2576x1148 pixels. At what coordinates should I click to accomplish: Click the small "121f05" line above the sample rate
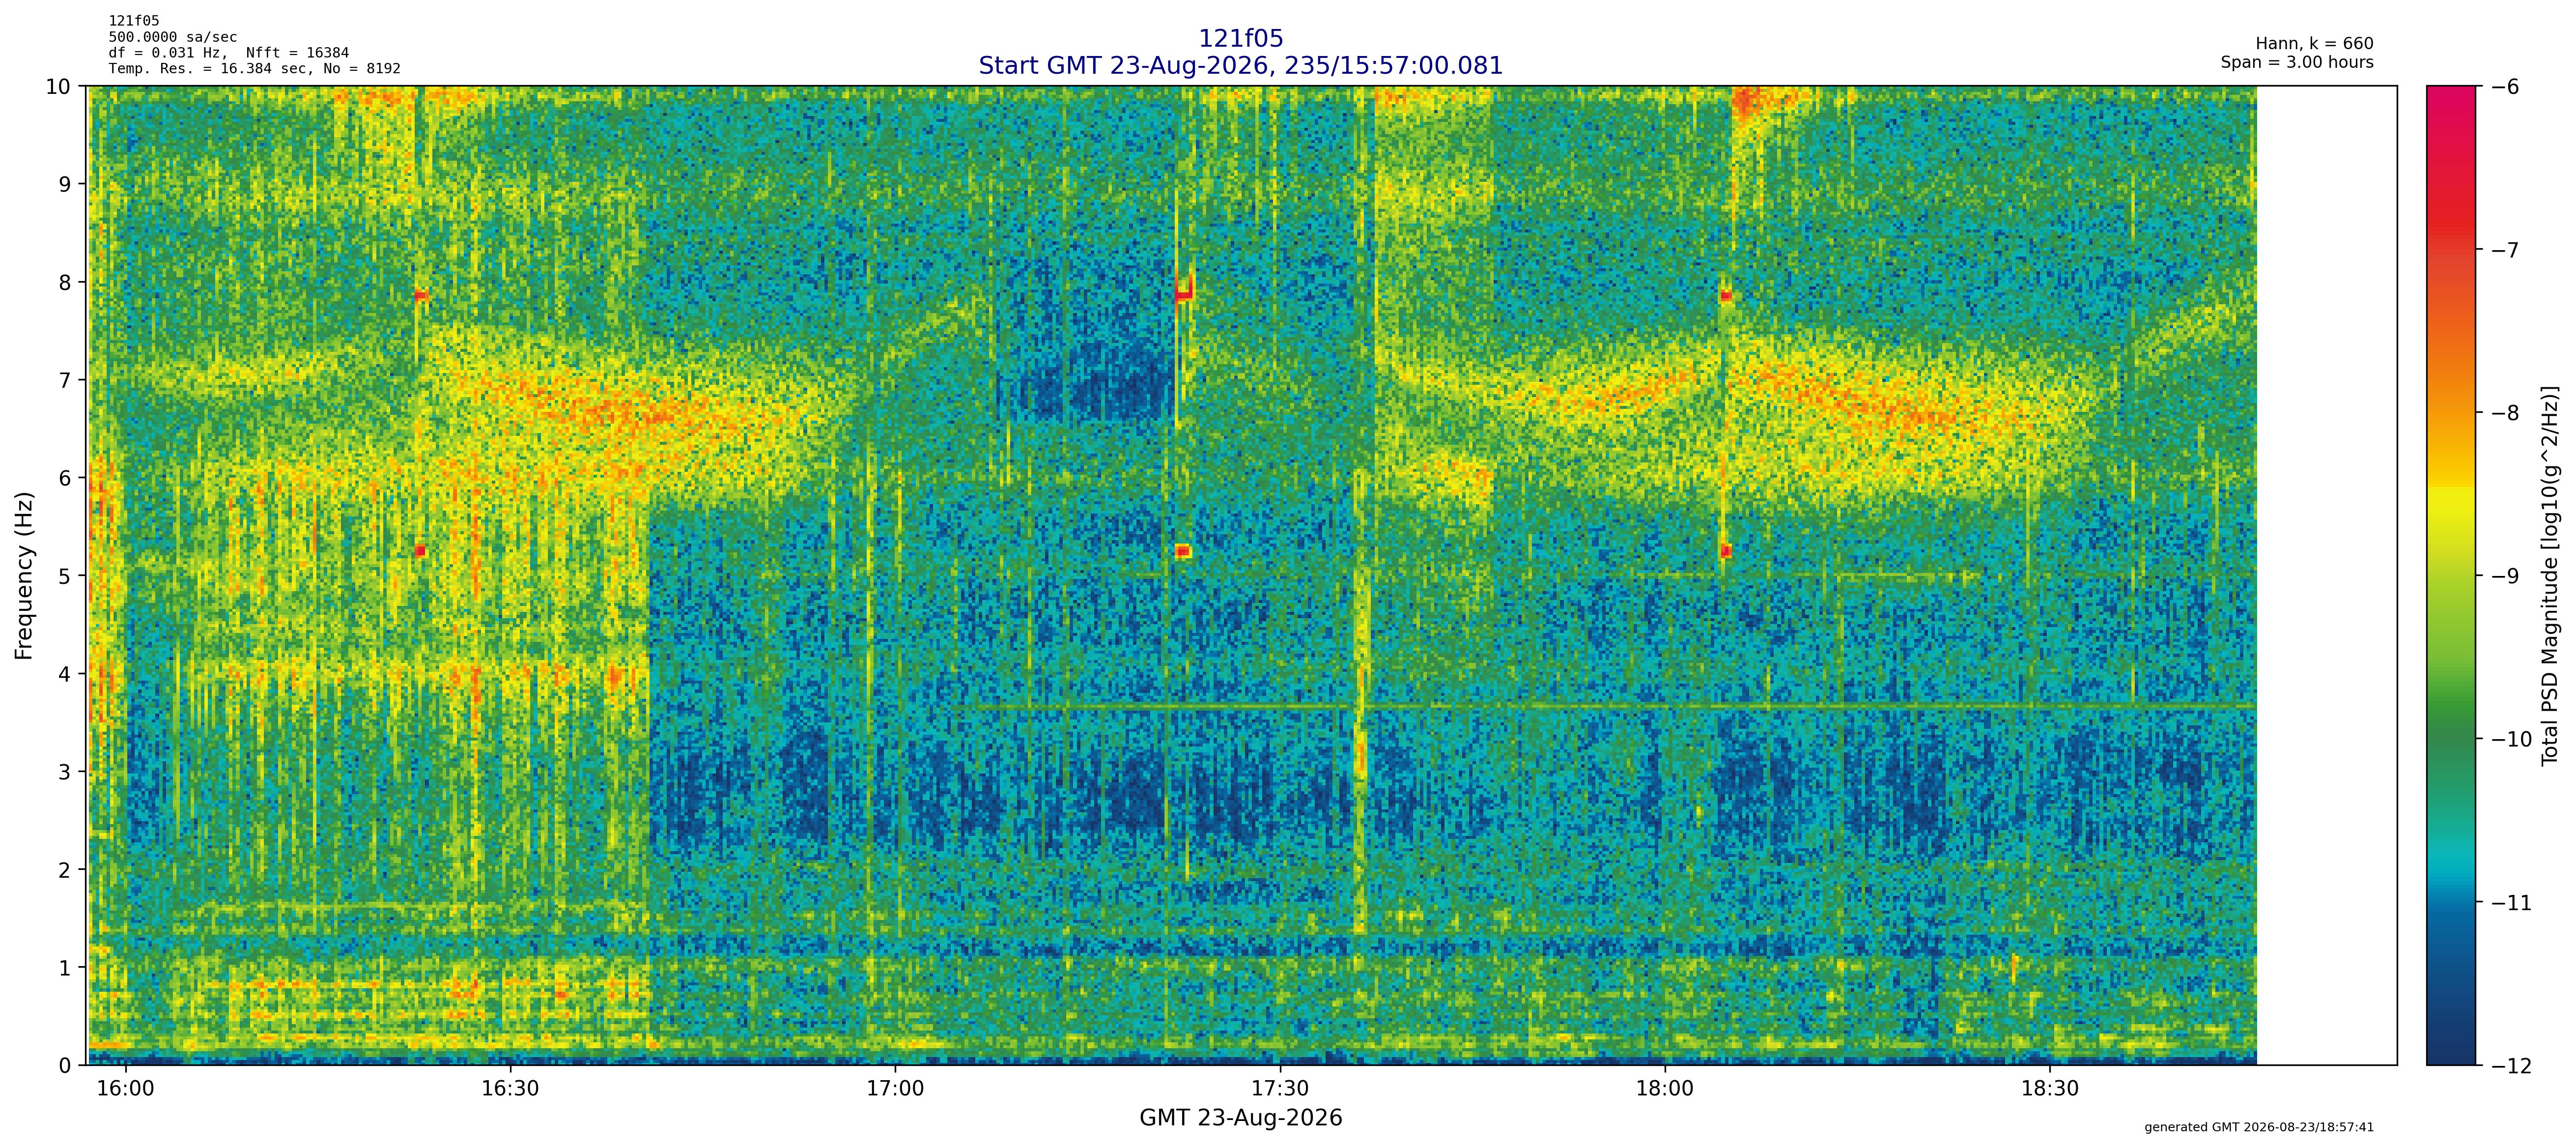134,21
